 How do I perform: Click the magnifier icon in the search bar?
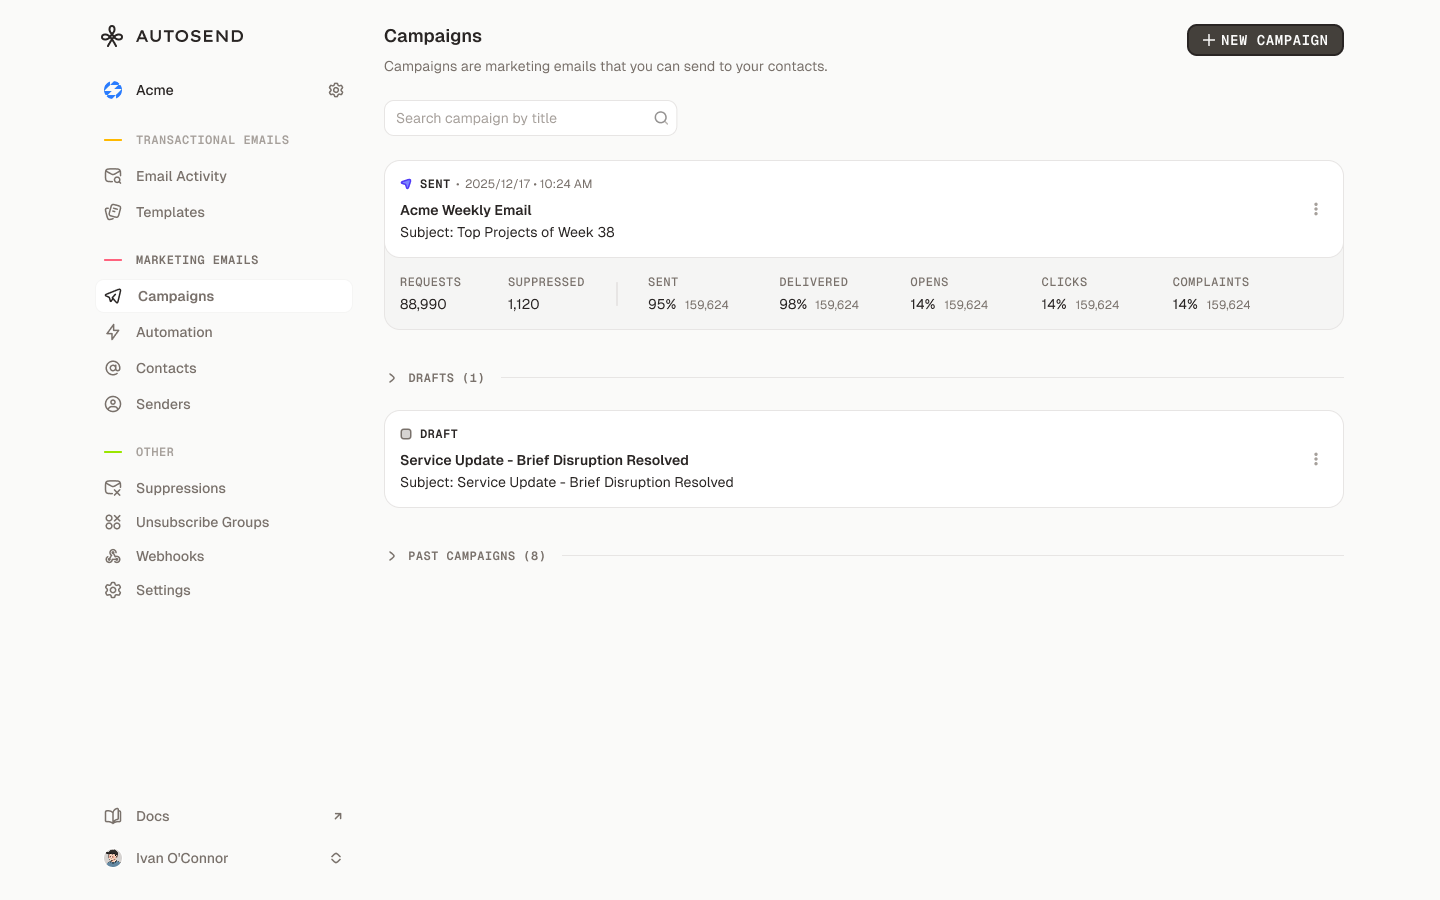(x=661, y=117)
